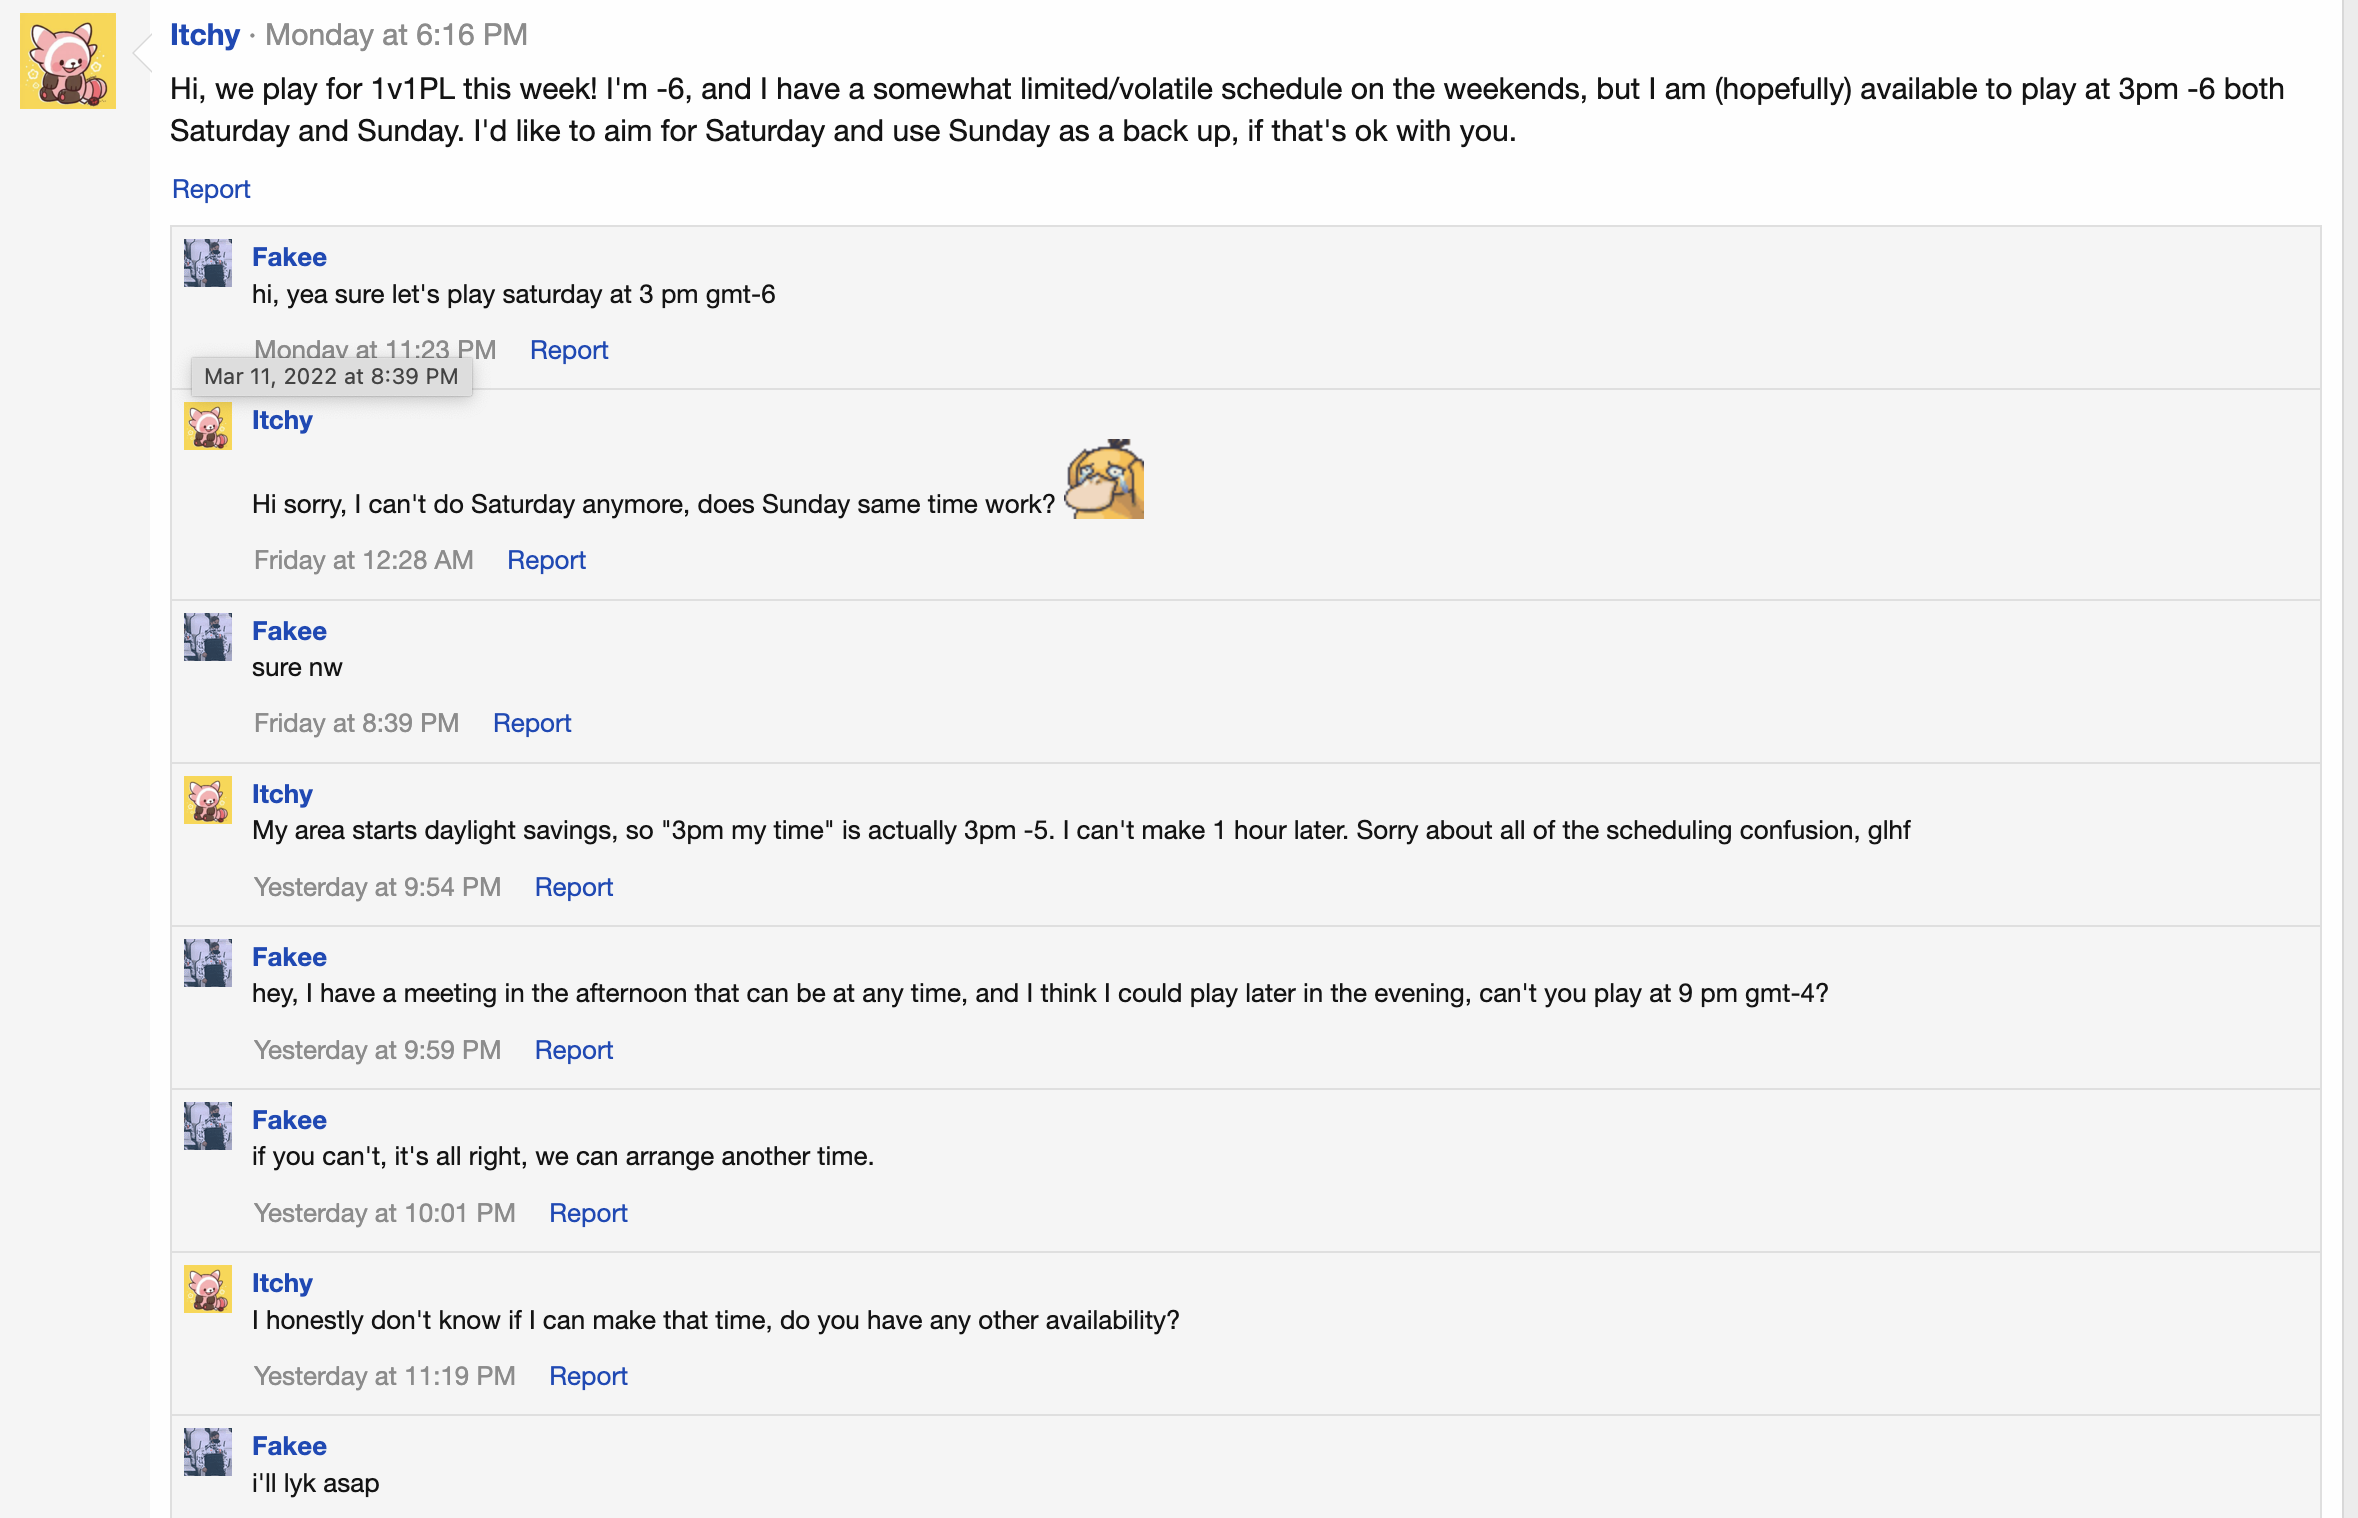Viewport: 2358px width, 1518px height.
Task: Click Itchy's large red panda avatar
Action: click(x=67, y=61)
